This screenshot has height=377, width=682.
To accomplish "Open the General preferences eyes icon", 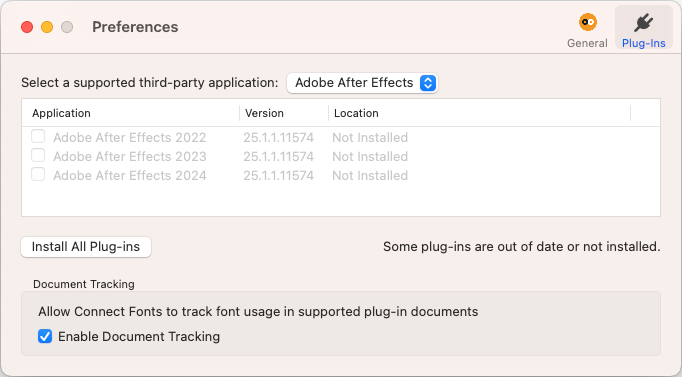I will pos(588,23).
